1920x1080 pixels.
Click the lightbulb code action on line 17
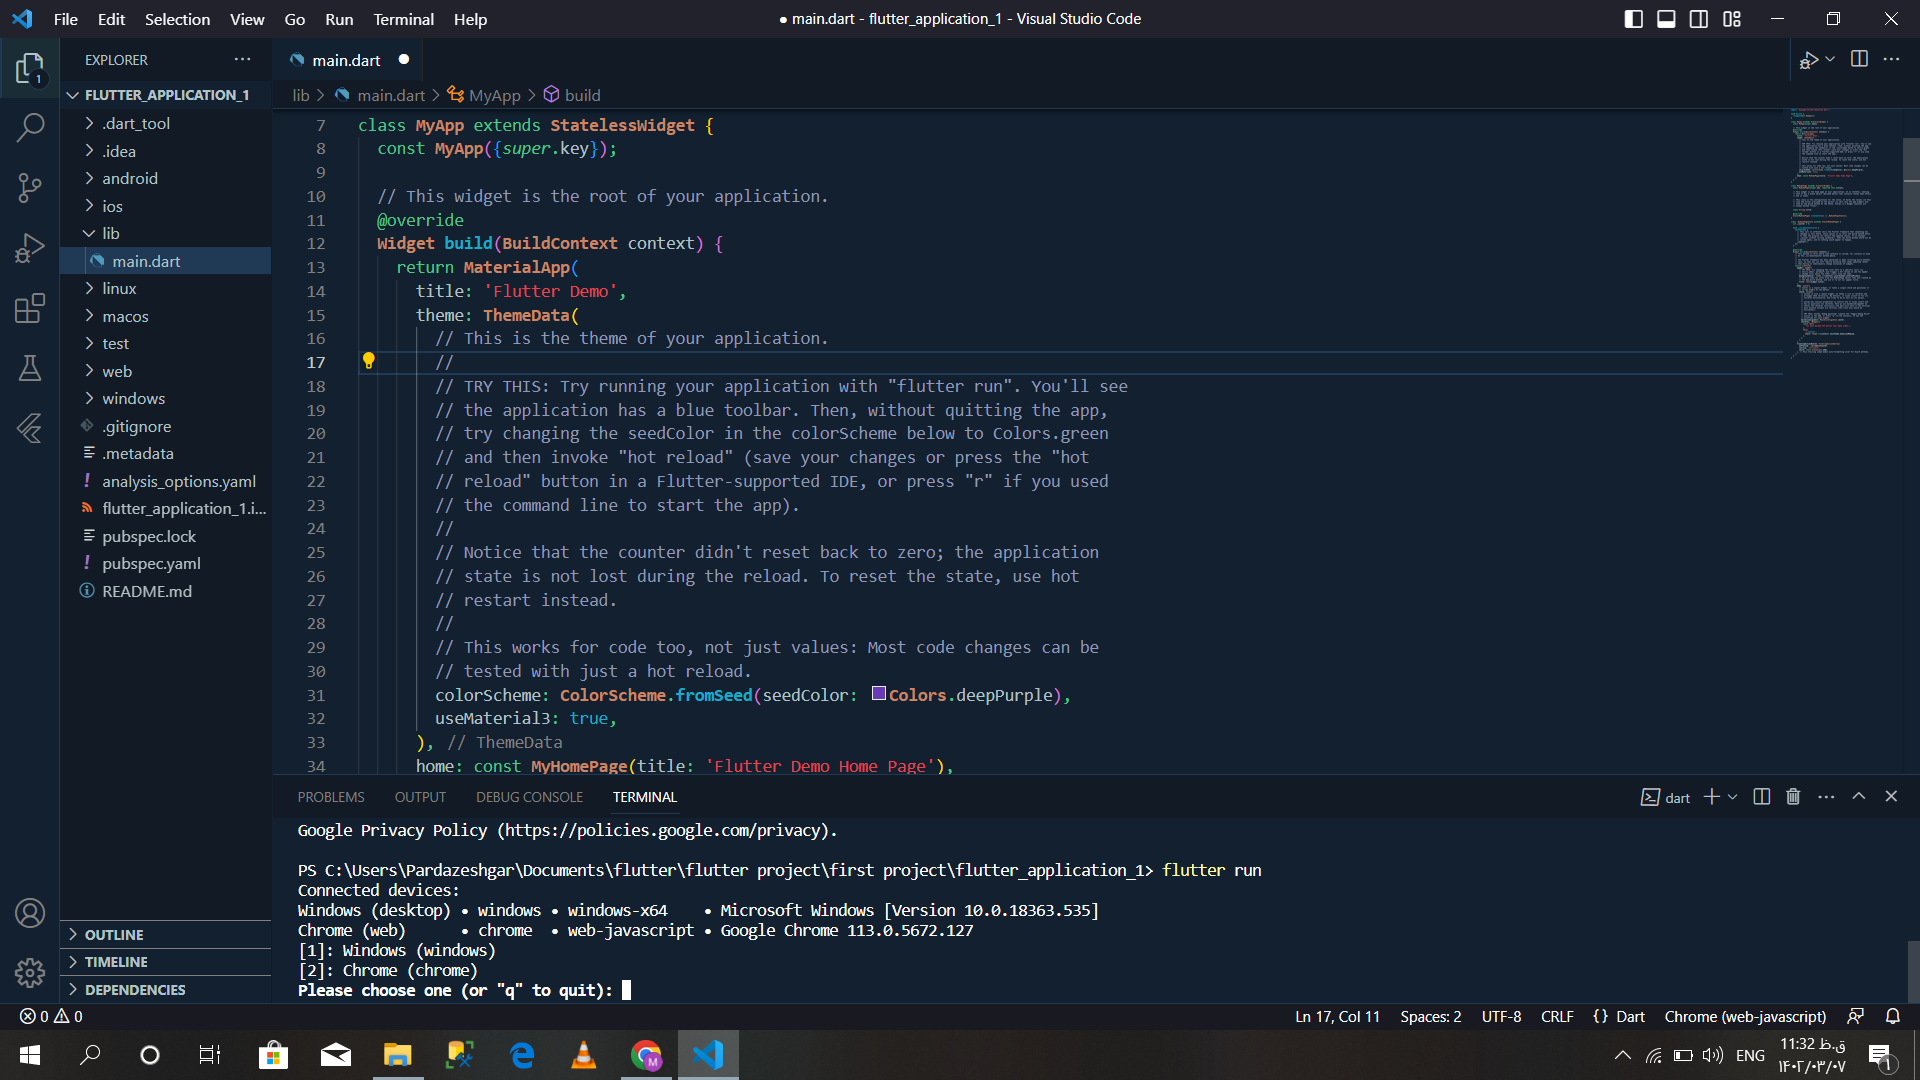tap(368, 361)
